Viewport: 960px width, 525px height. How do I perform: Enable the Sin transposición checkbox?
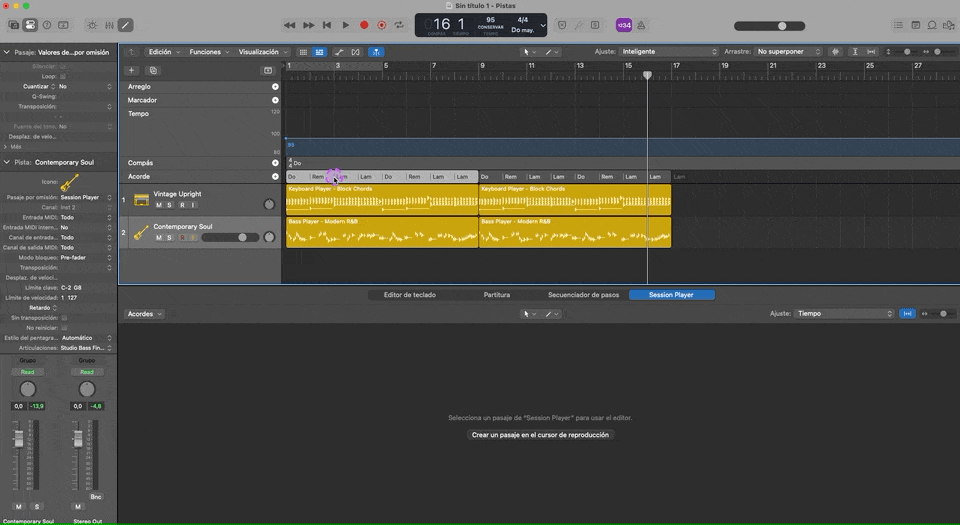click(x=64, y=318)
